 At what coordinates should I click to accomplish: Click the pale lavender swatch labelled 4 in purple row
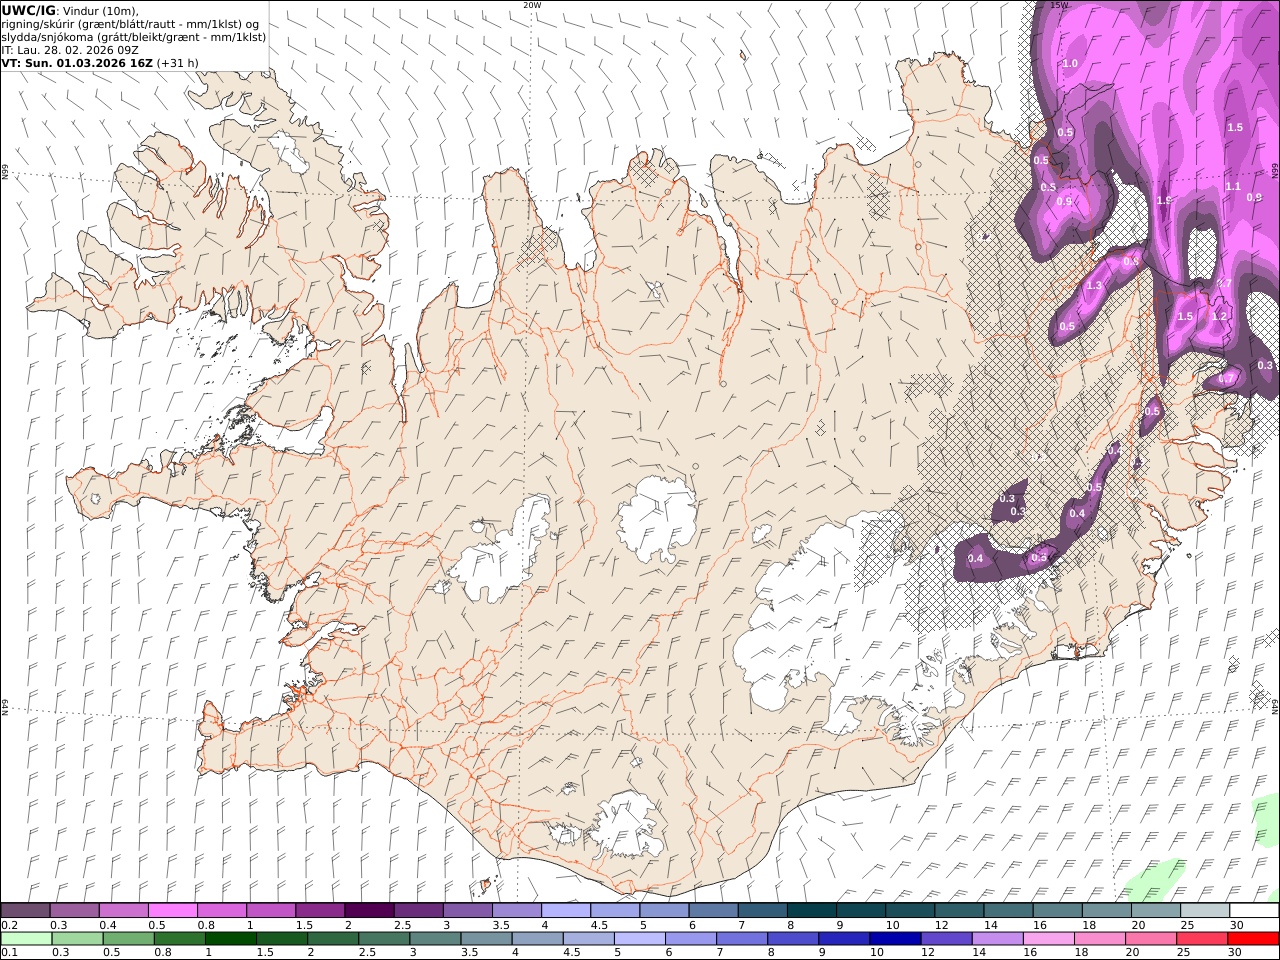(x=566, y=911)
